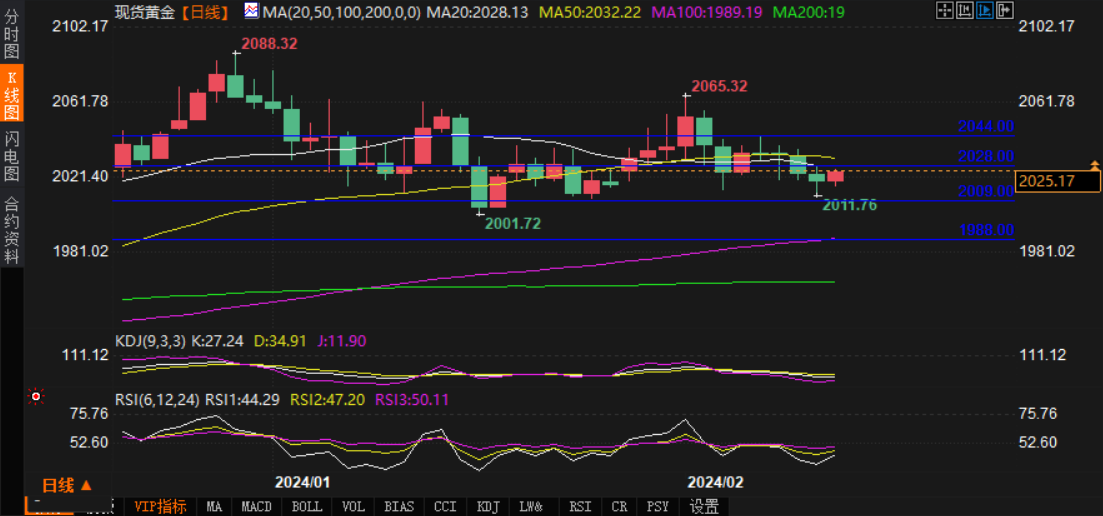Expand the 日线 period dropdown
This screenshot has width=1103, height=516.
[x=66, y=486]
